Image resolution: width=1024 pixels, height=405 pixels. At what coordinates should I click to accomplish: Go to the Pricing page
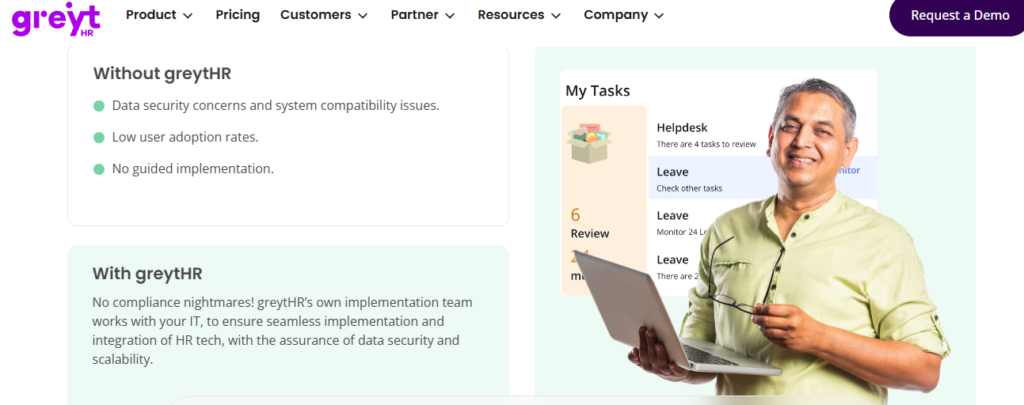click(x=238, y=15)
